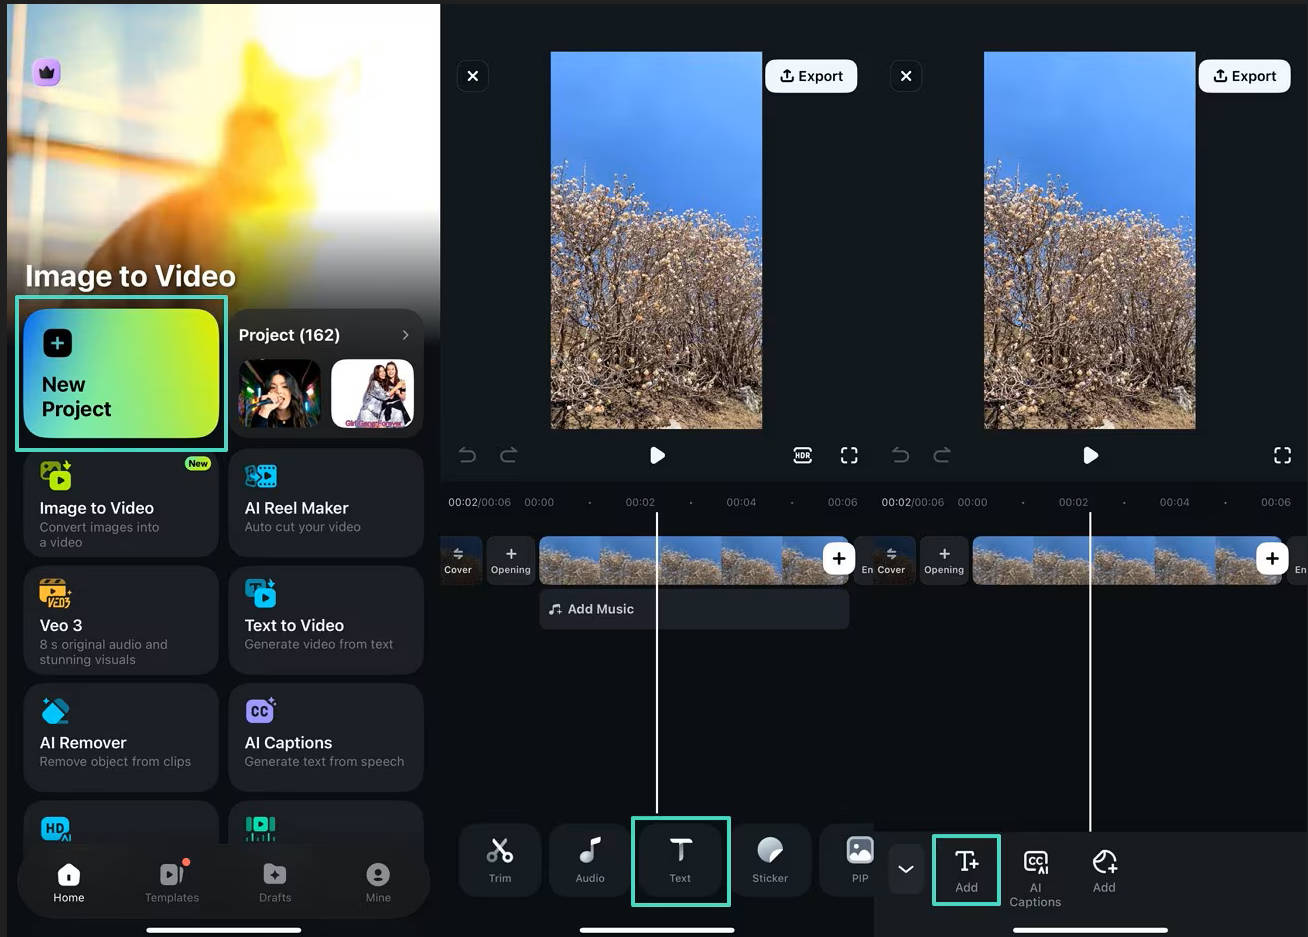
Task: Open the Drafts tab
Action: click(x=275, y=882)
